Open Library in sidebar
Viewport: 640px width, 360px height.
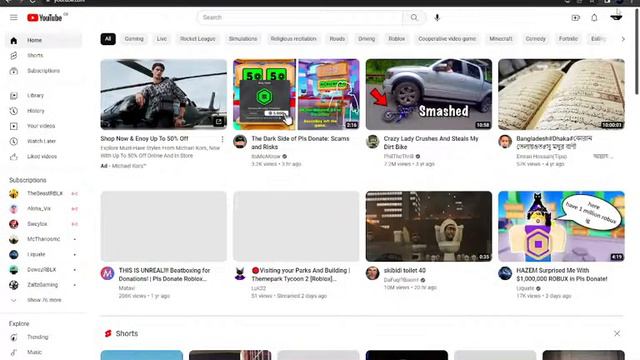[43, 96]
